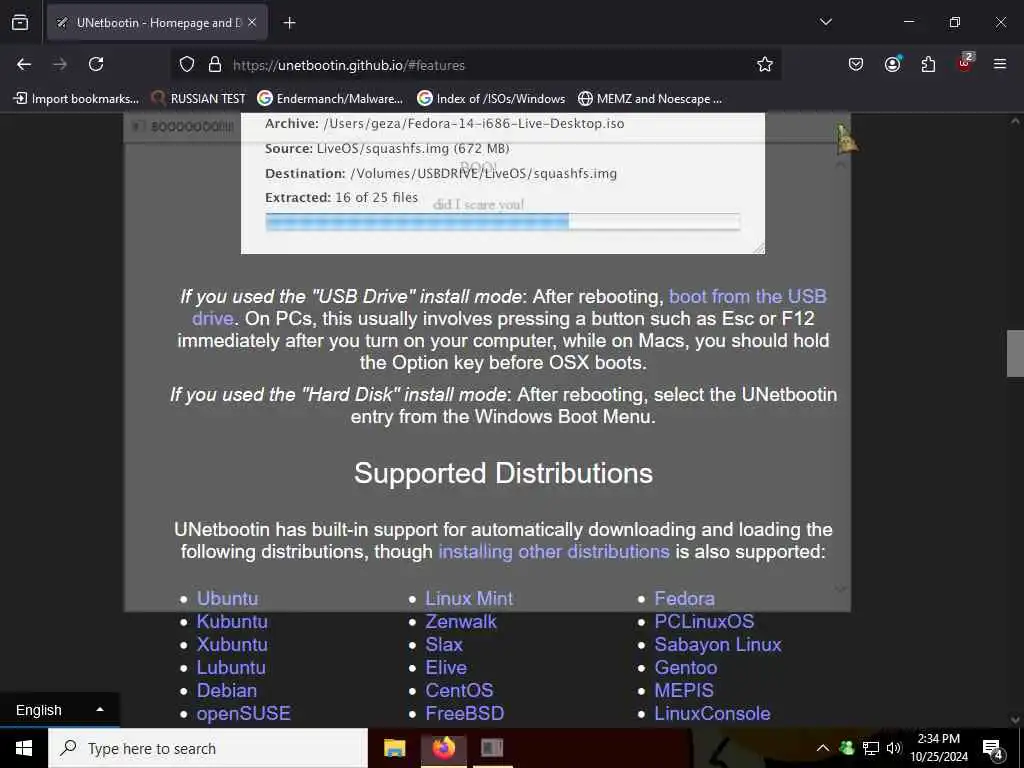1024x768 pixels.
Task: Open FreeBSD distribution link
Action: (464, 713)
